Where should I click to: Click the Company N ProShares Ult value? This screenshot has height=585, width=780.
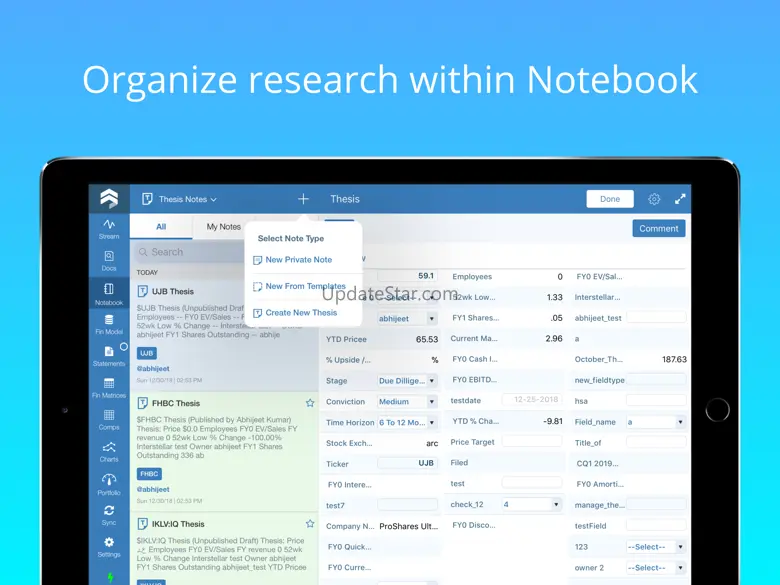click(408, 526)
